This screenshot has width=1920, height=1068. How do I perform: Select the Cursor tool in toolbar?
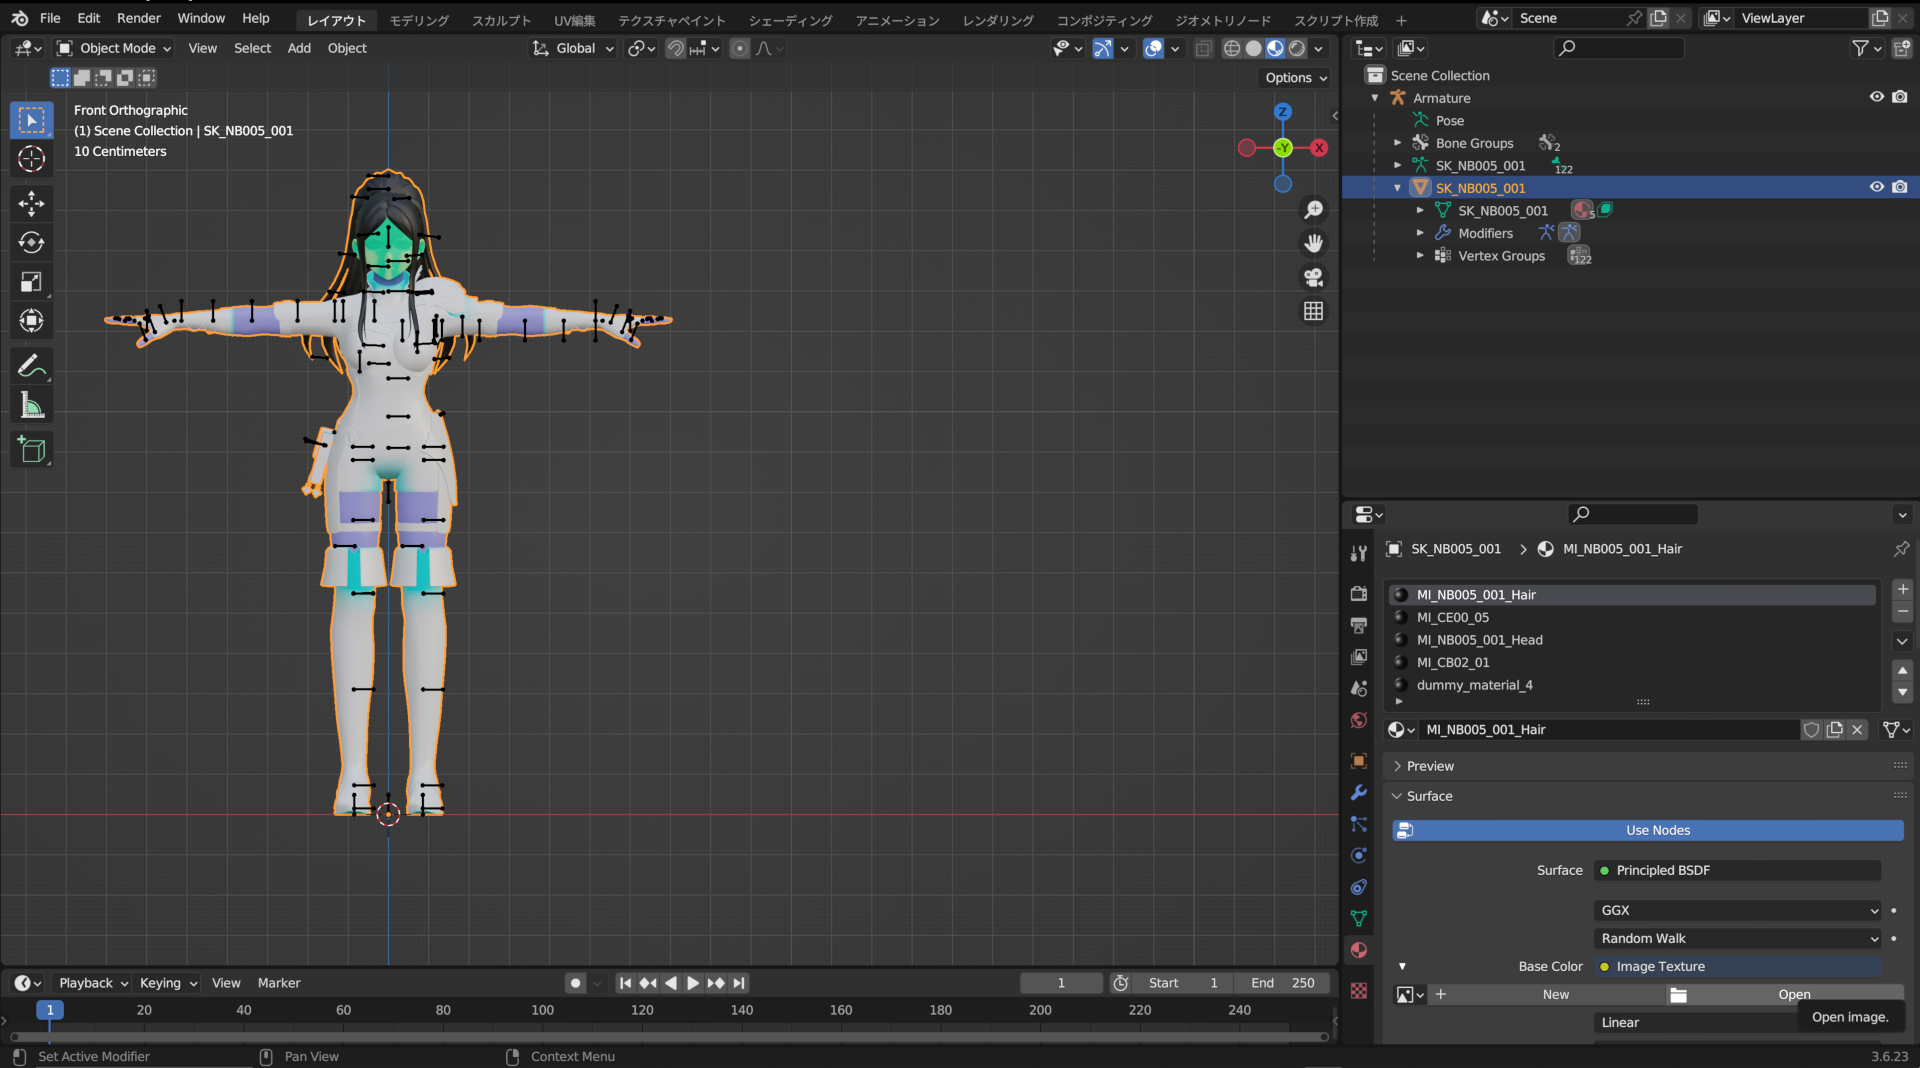tap(31, 159)
